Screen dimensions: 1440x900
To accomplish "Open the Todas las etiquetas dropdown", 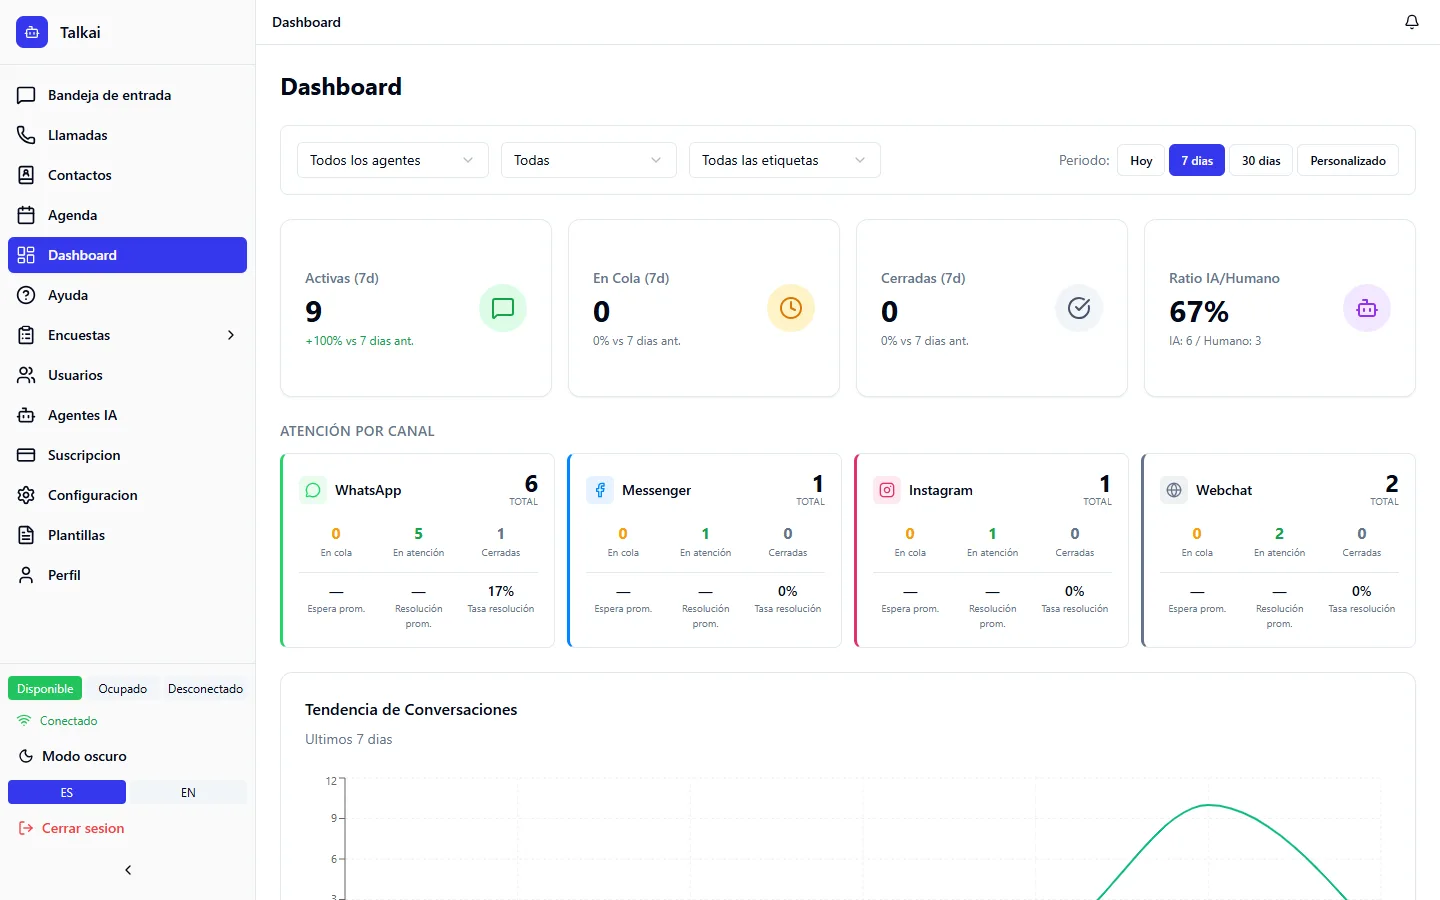I will (x=785, y=160).
